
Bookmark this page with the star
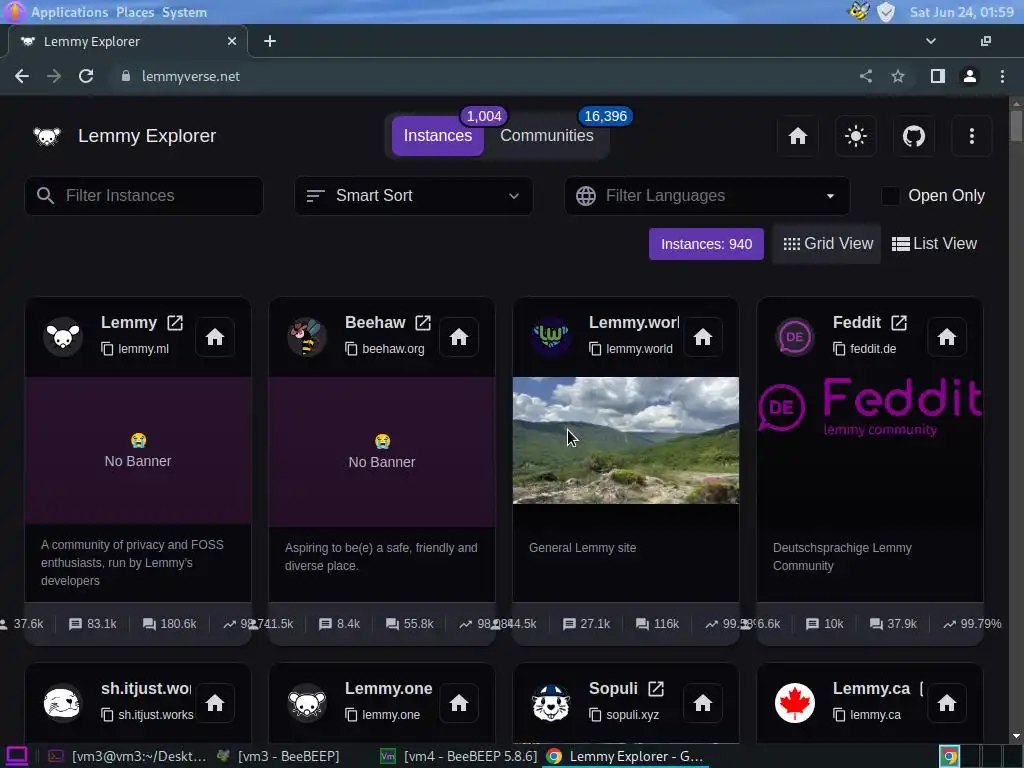tap(898, 76)
